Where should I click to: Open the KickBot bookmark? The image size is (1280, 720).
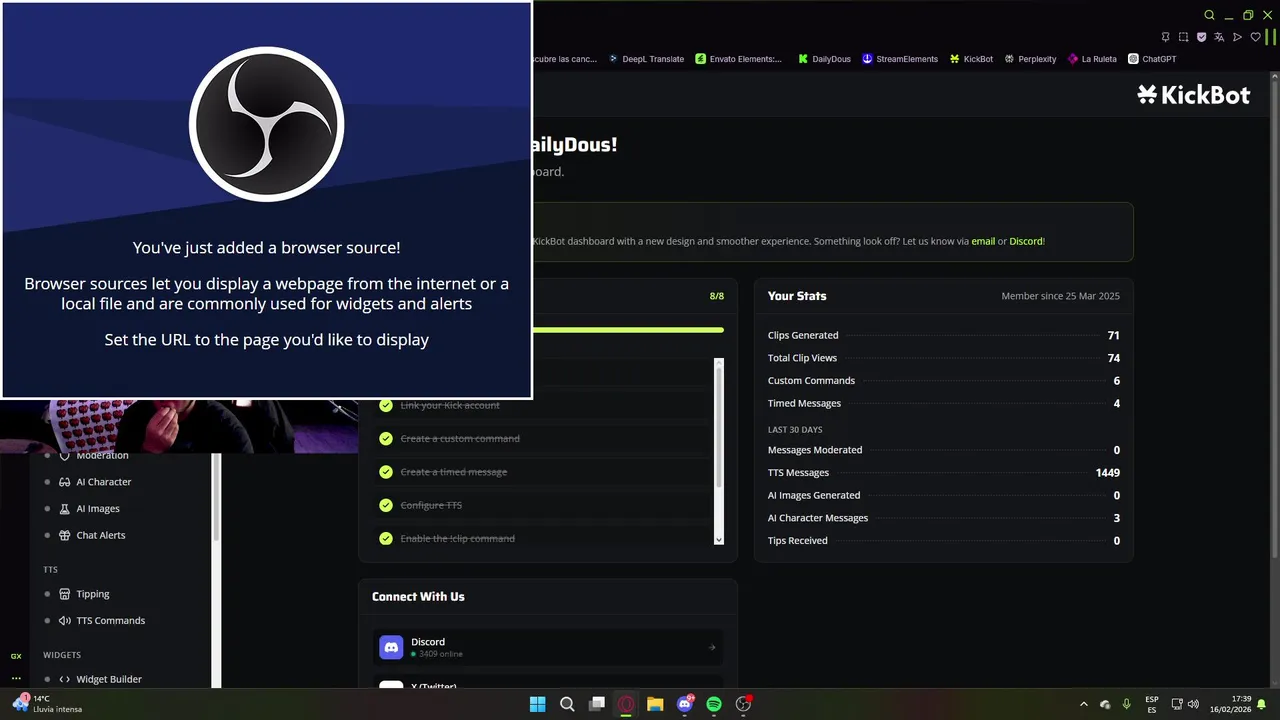[971, 59]
